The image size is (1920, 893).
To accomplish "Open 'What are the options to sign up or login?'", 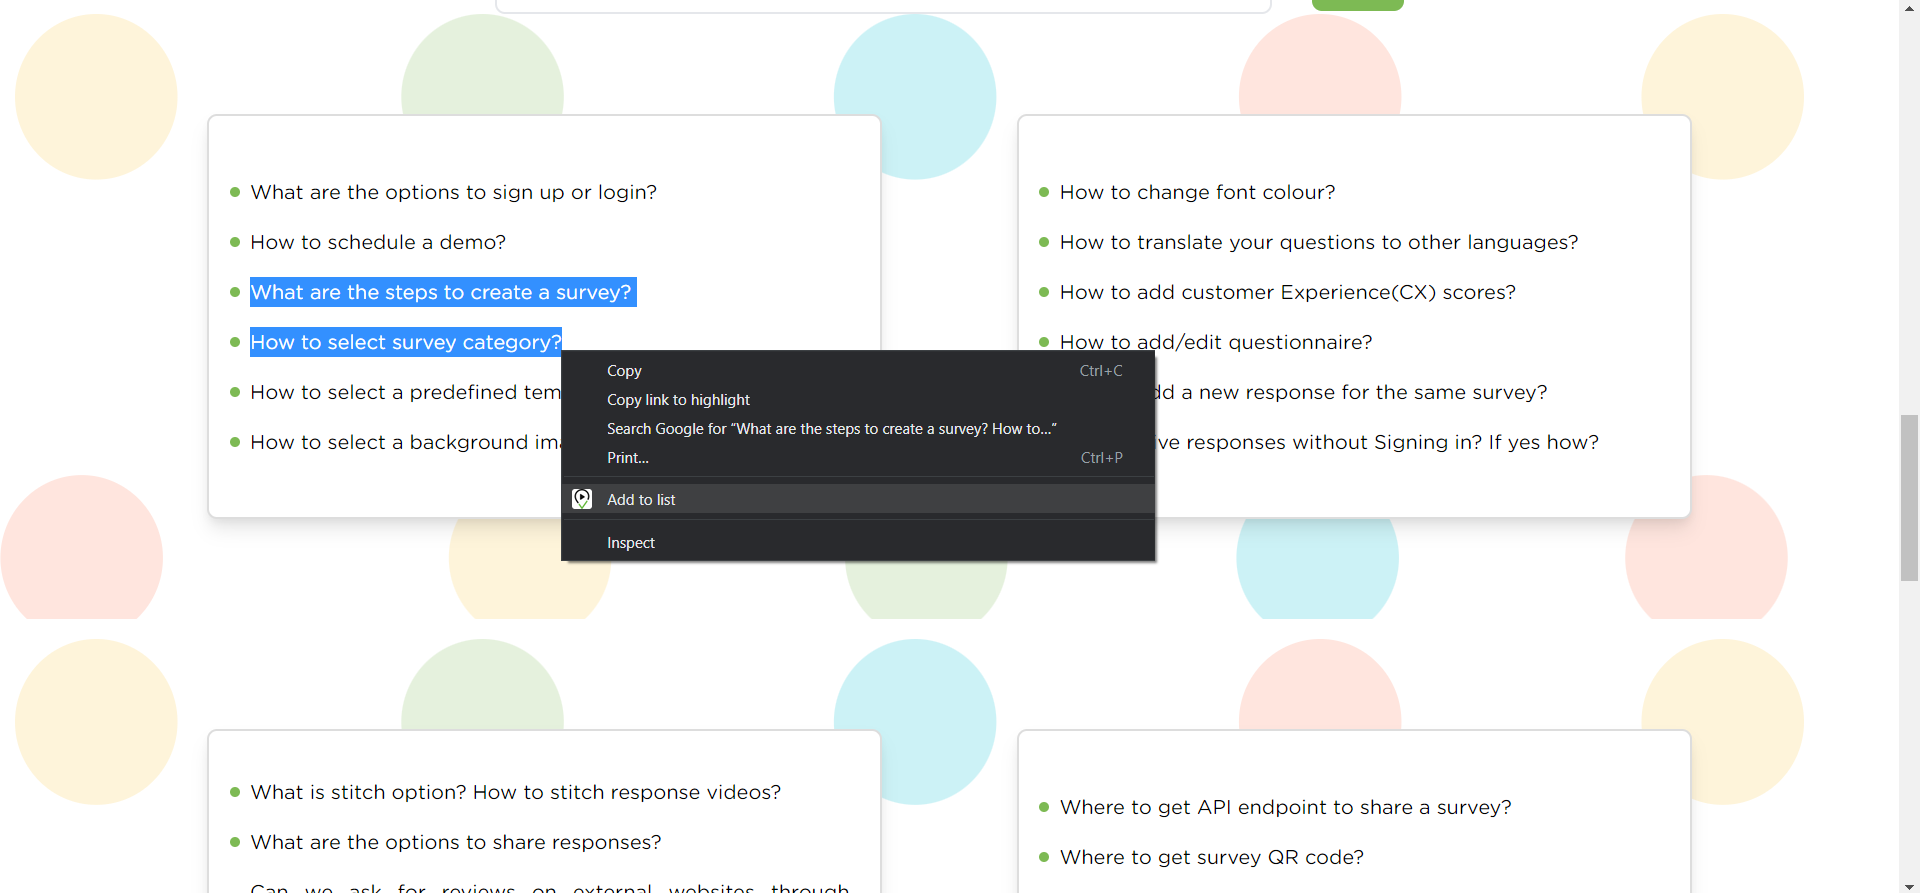I will click(x=453, y=192).
